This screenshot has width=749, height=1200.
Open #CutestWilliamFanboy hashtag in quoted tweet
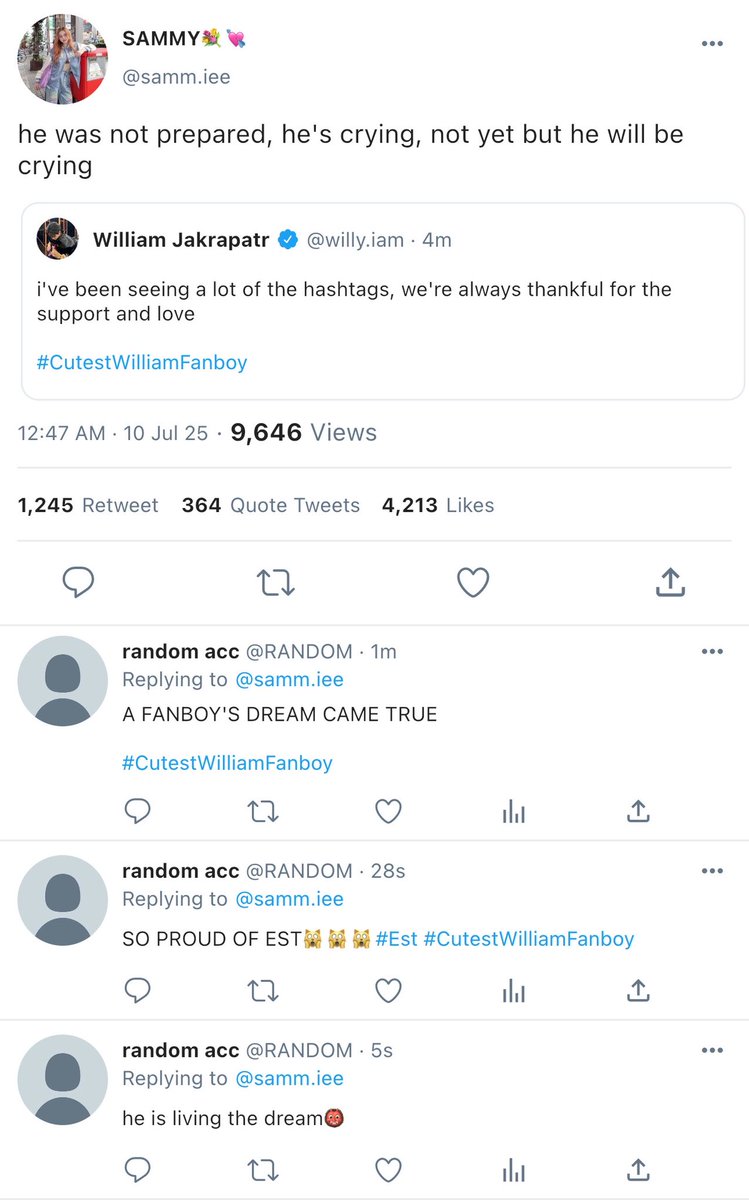(x=142, y=362)
